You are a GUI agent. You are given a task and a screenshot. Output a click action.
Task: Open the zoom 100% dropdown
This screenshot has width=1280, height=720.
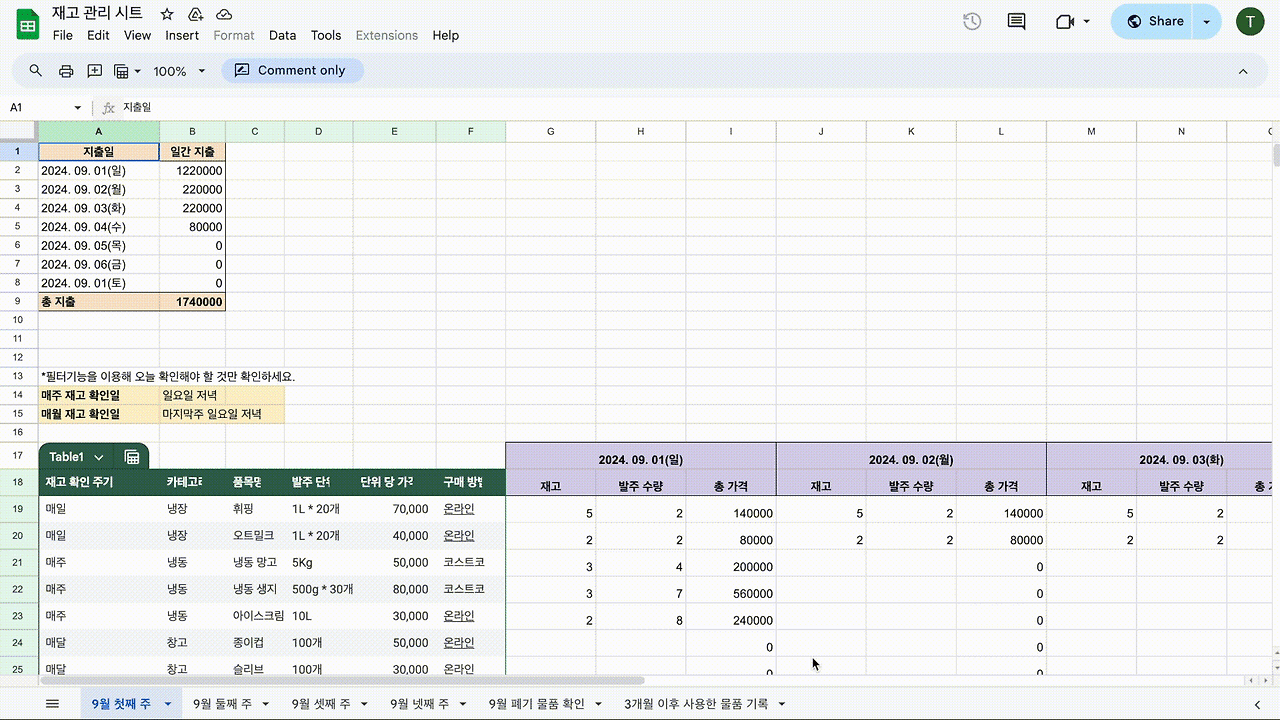[180, 71]
